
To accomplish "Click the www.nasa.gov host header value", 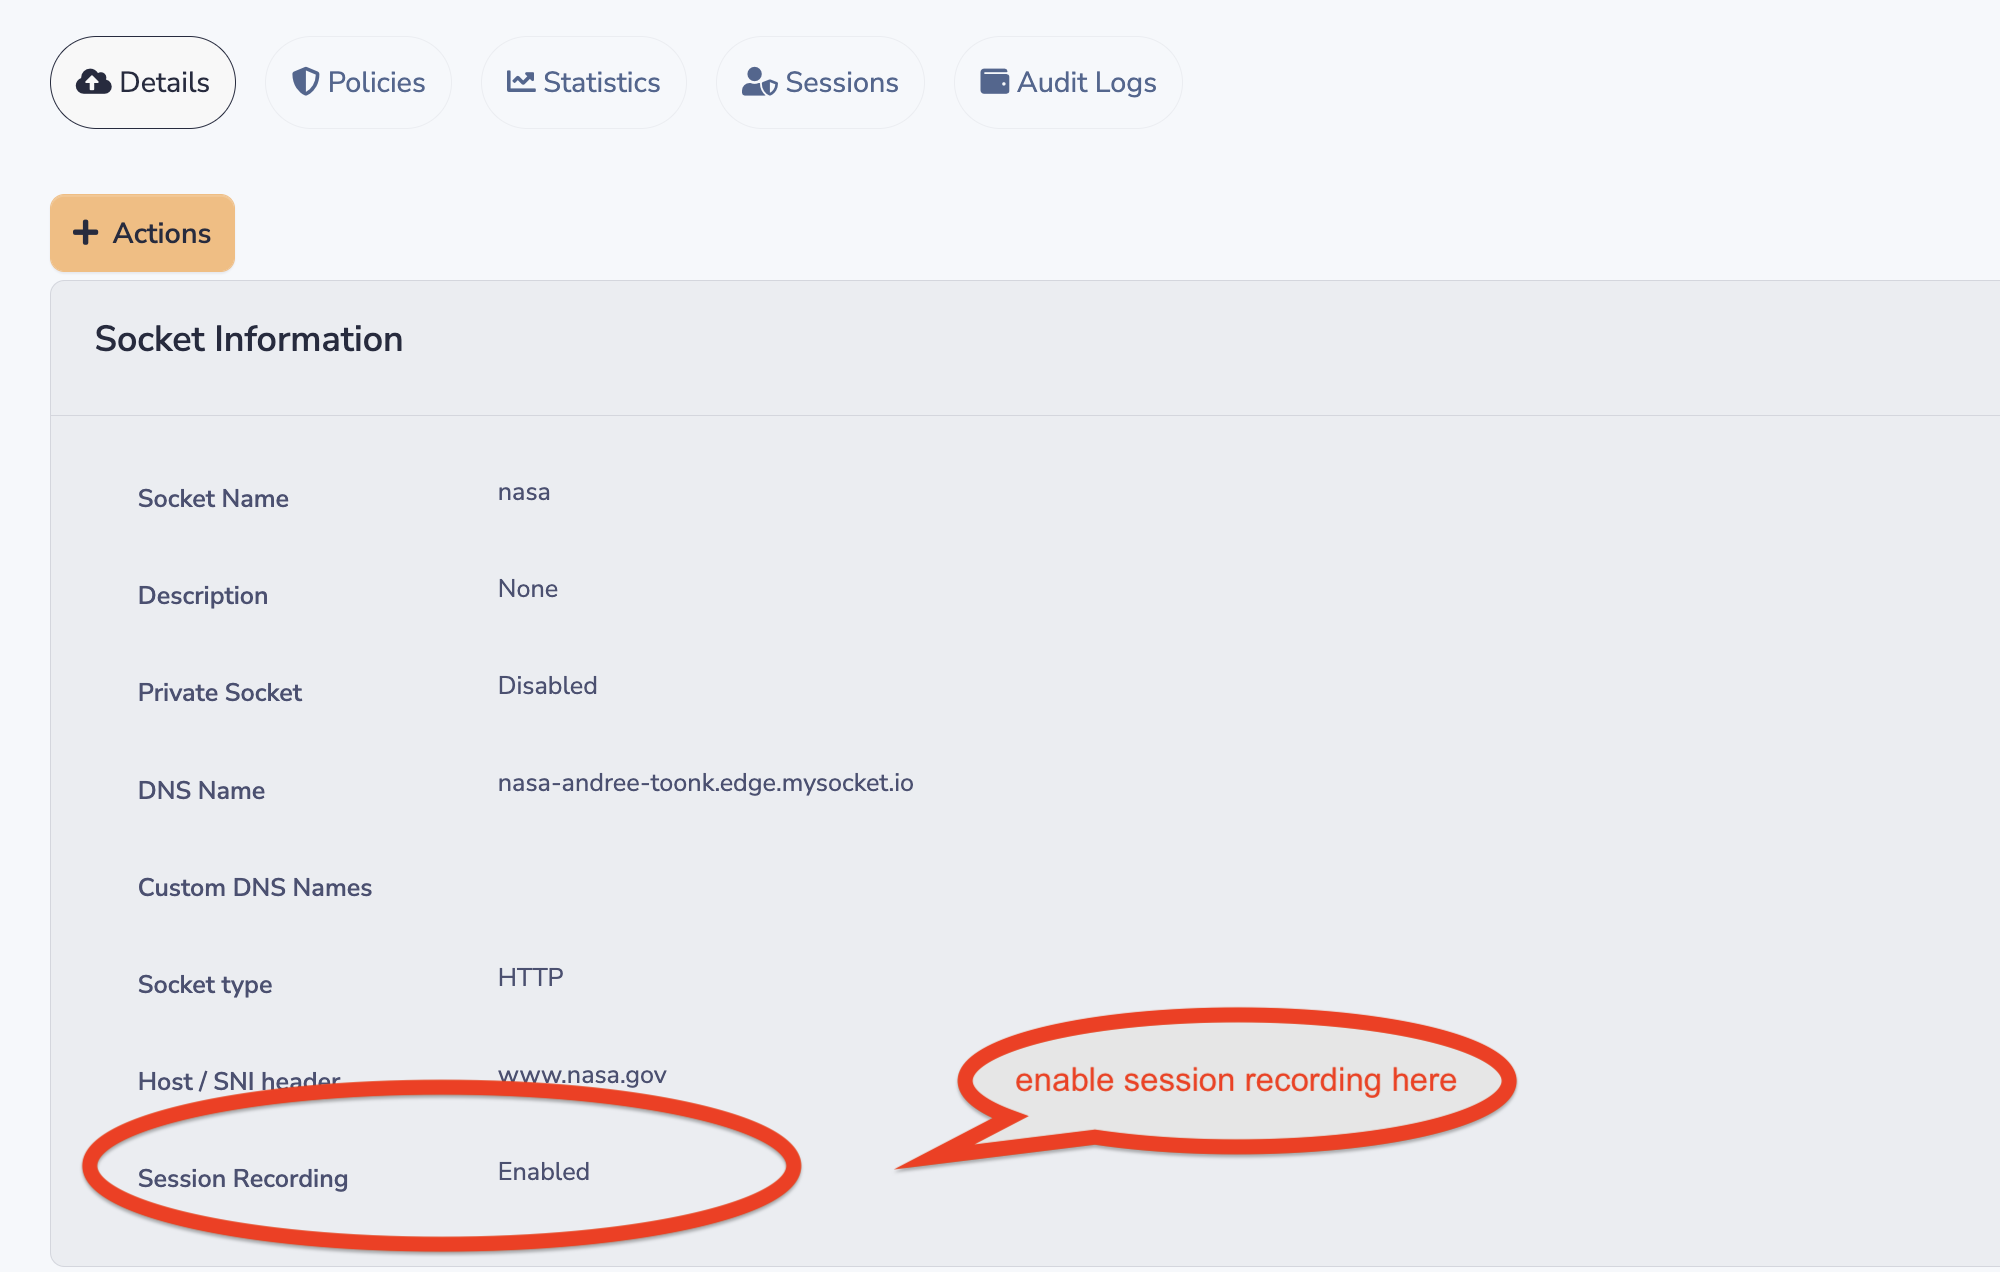I will (582, 1075).
